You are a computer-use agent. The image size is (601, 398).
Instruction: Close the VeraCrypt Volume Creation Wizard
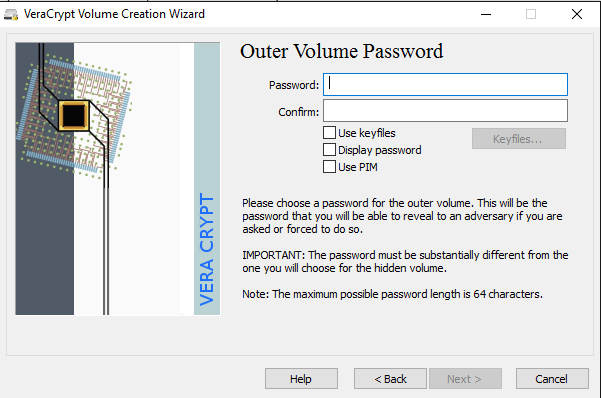click(x=577, y=15)
